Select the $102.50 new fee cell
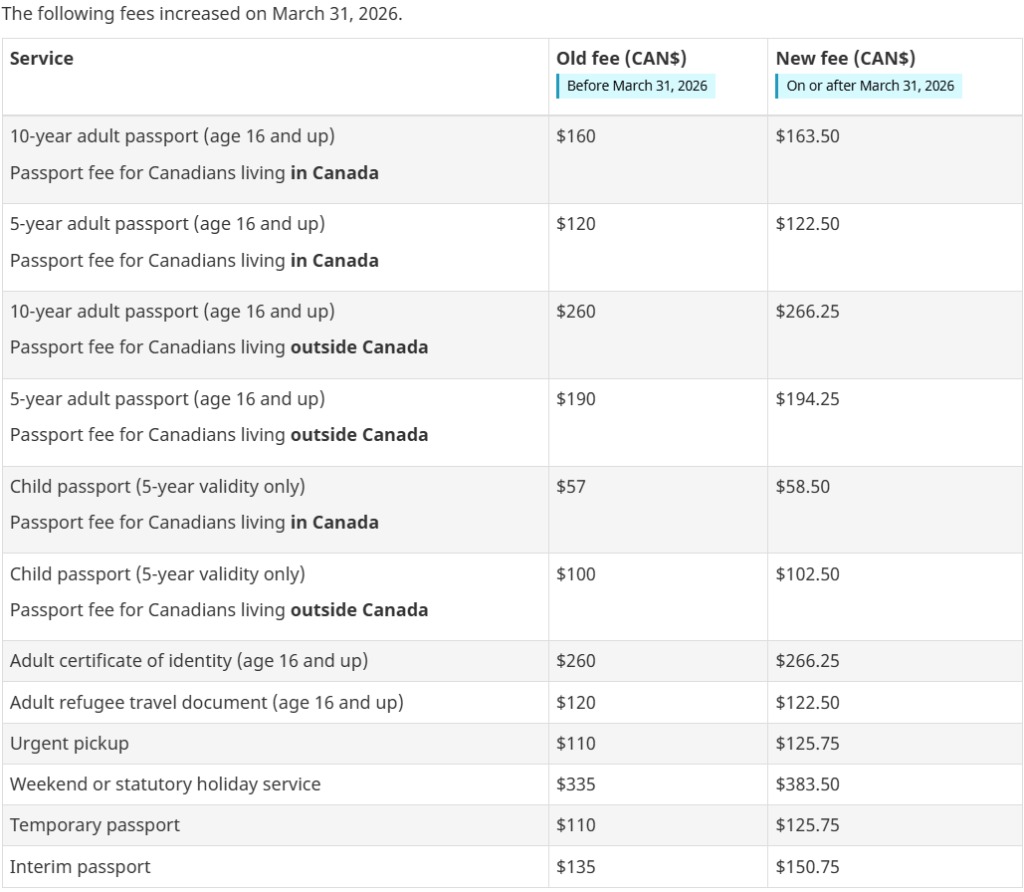 [807, 575]
